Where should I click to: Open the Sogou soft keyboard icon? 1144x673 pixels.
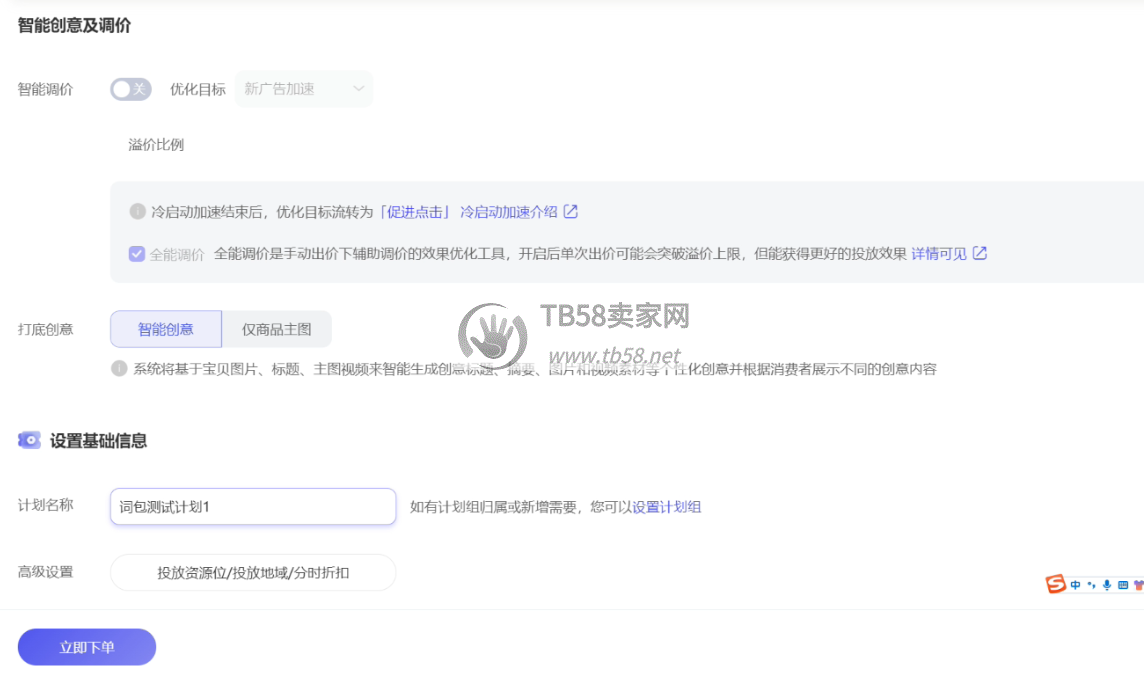point(1123,585)
